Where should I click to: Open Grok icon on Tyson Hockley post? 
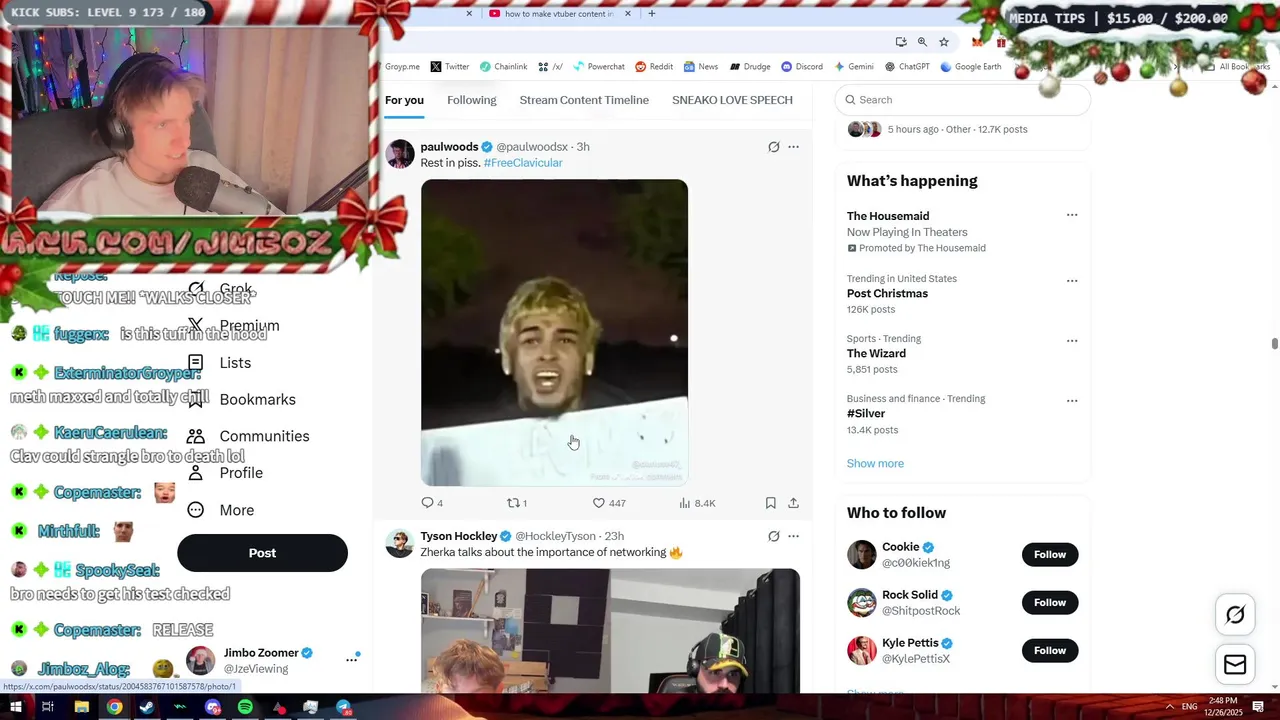coord(773,536)
